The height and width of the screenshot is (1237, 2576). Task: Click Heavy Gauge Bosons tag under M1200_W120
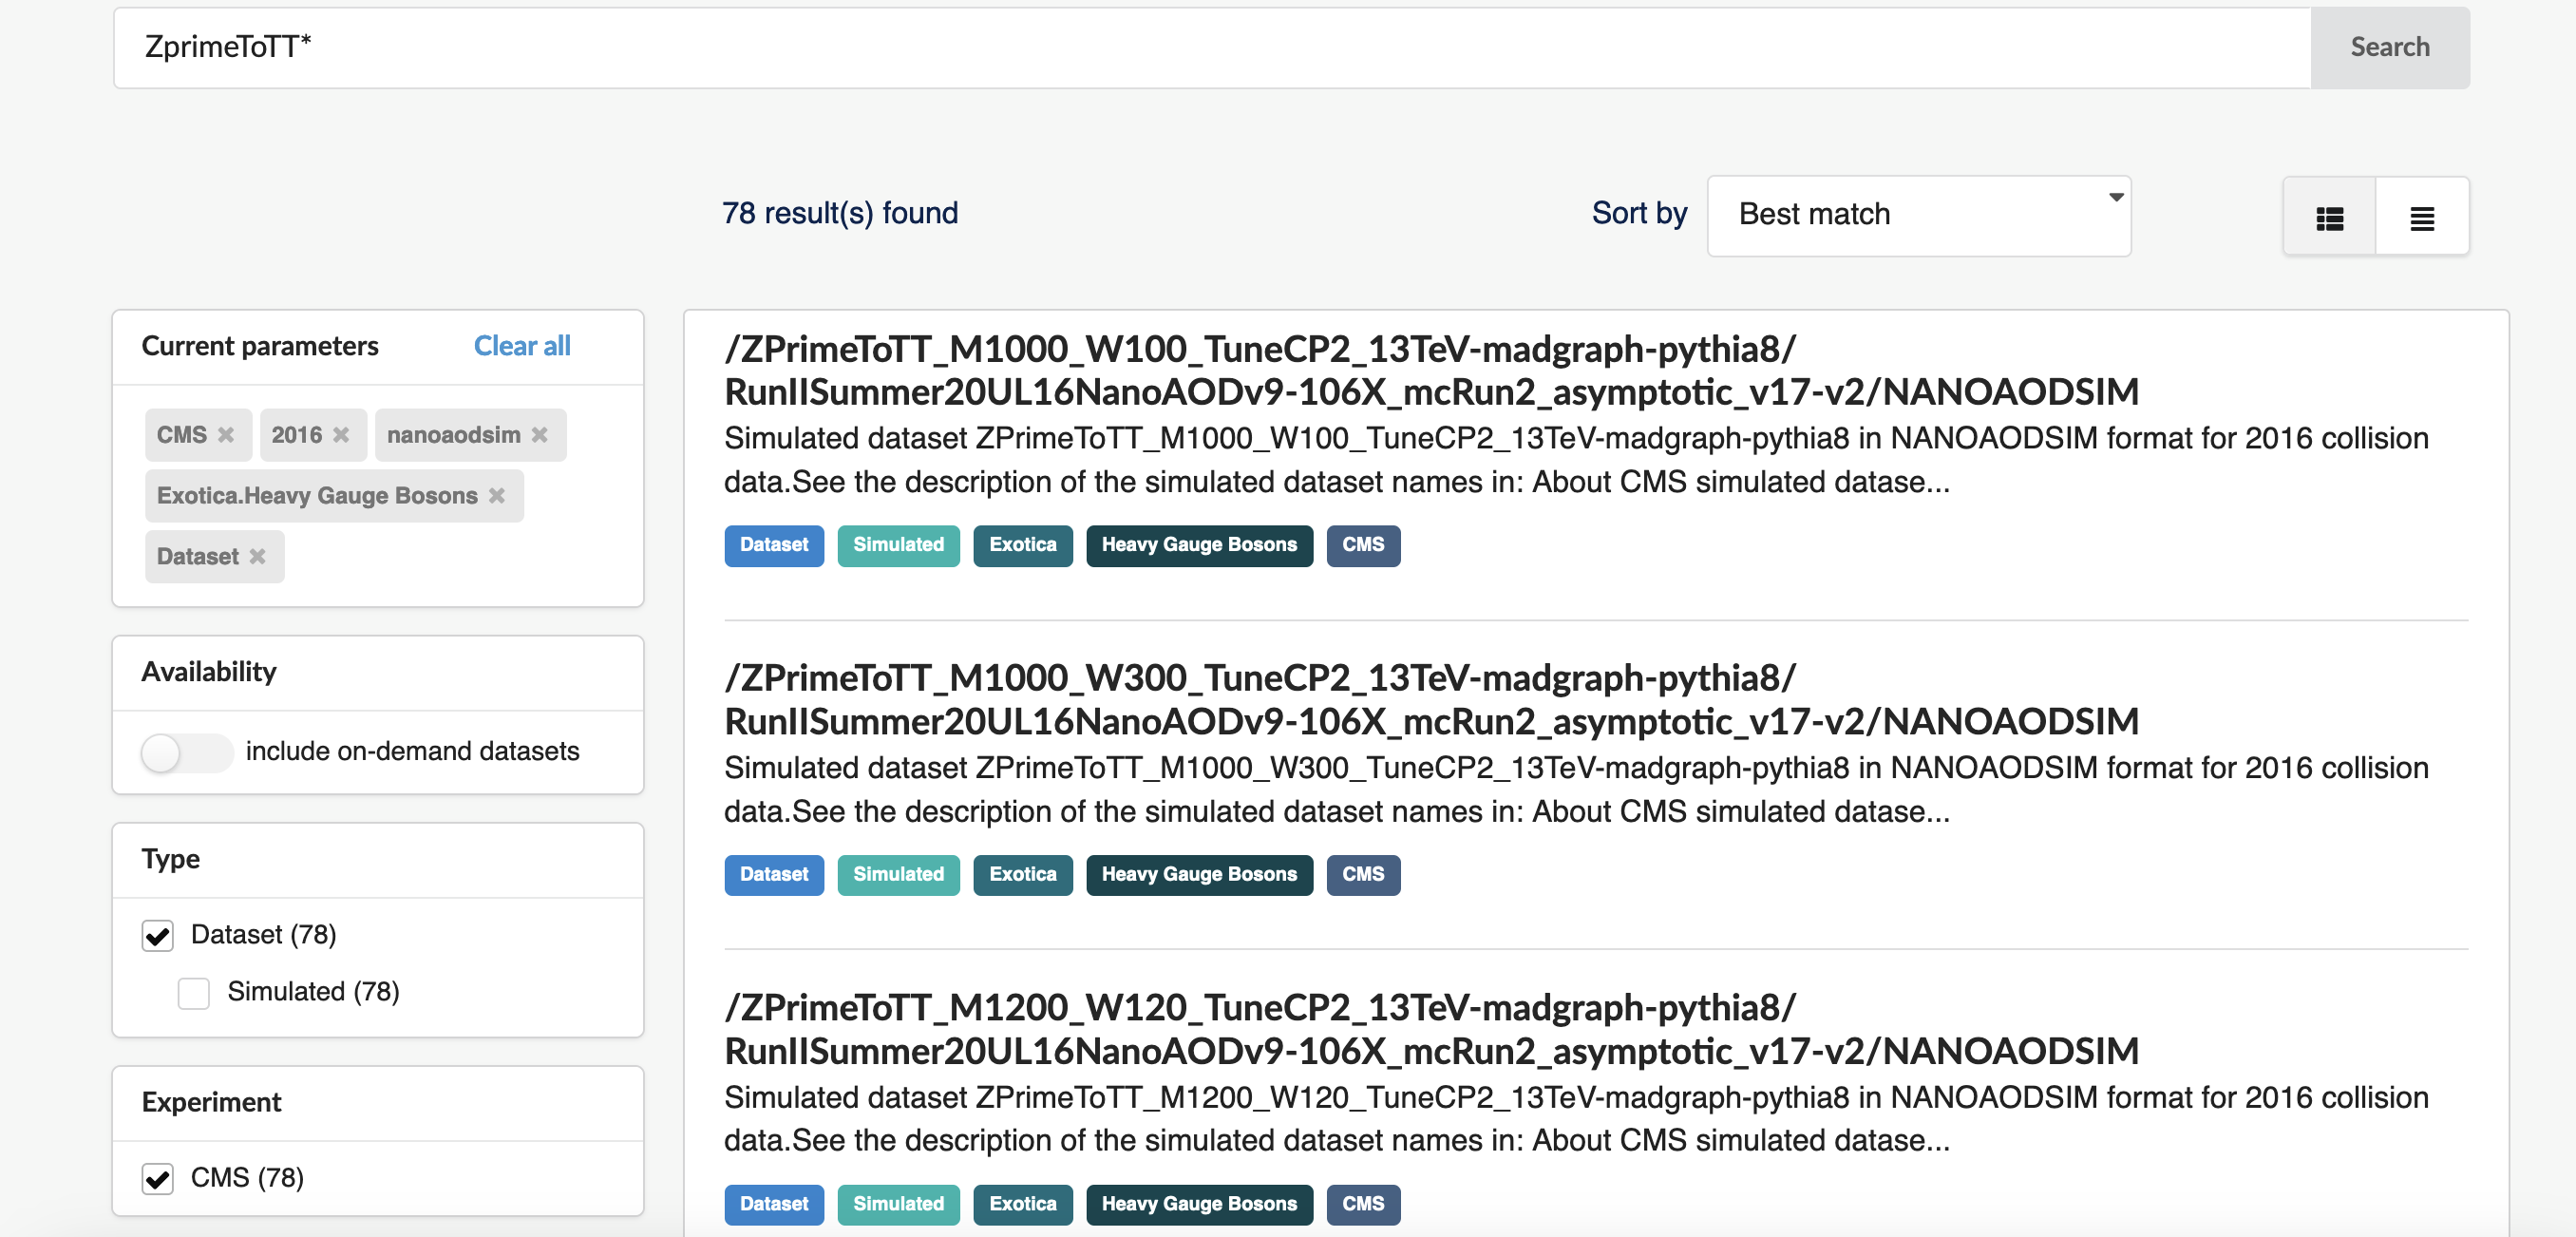(1199, 1204)
